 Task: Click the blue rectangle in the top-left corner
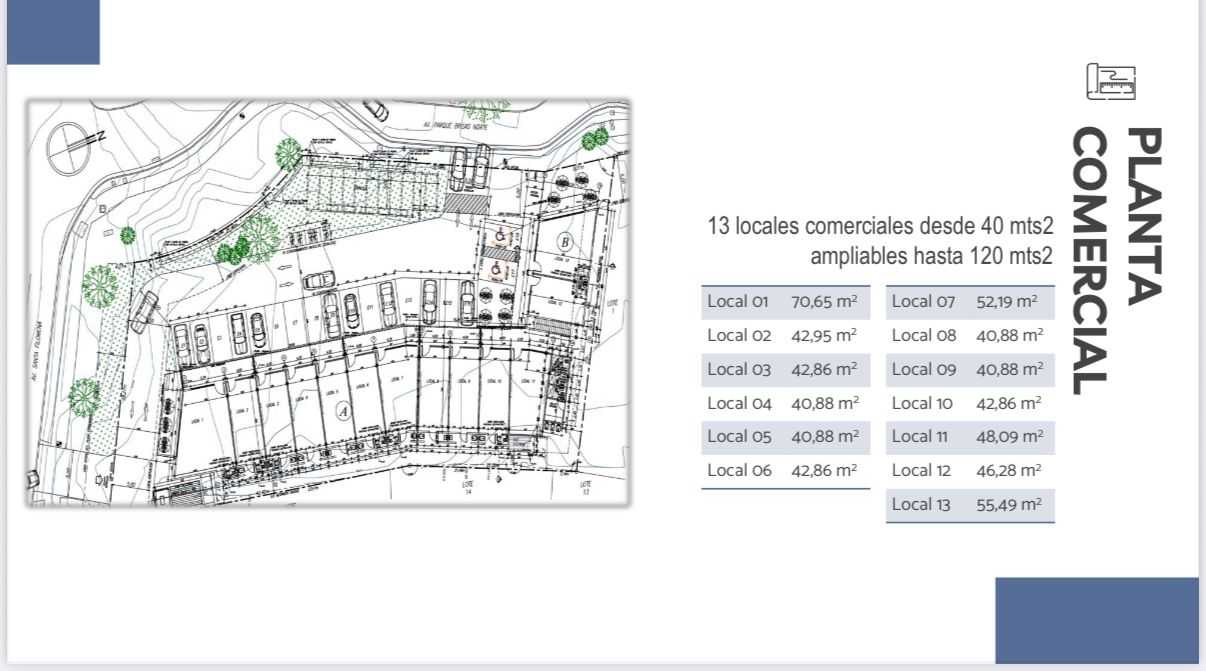(53, 32)
